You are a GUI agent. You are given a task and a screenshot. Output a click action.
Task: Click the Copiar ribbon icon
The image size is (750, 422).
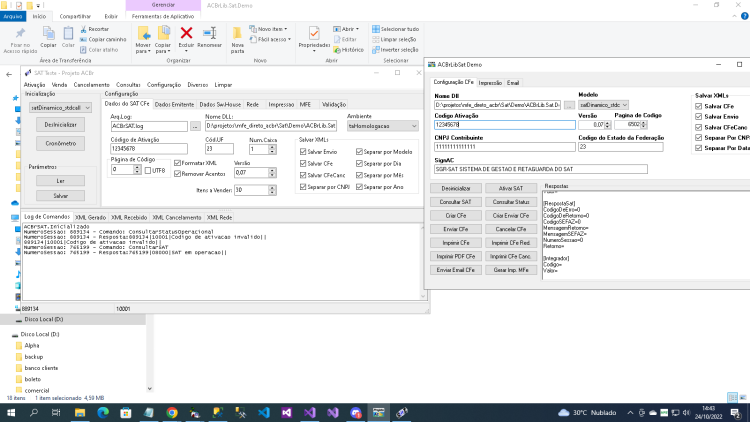pyautogui.click(x=48, y=33)
